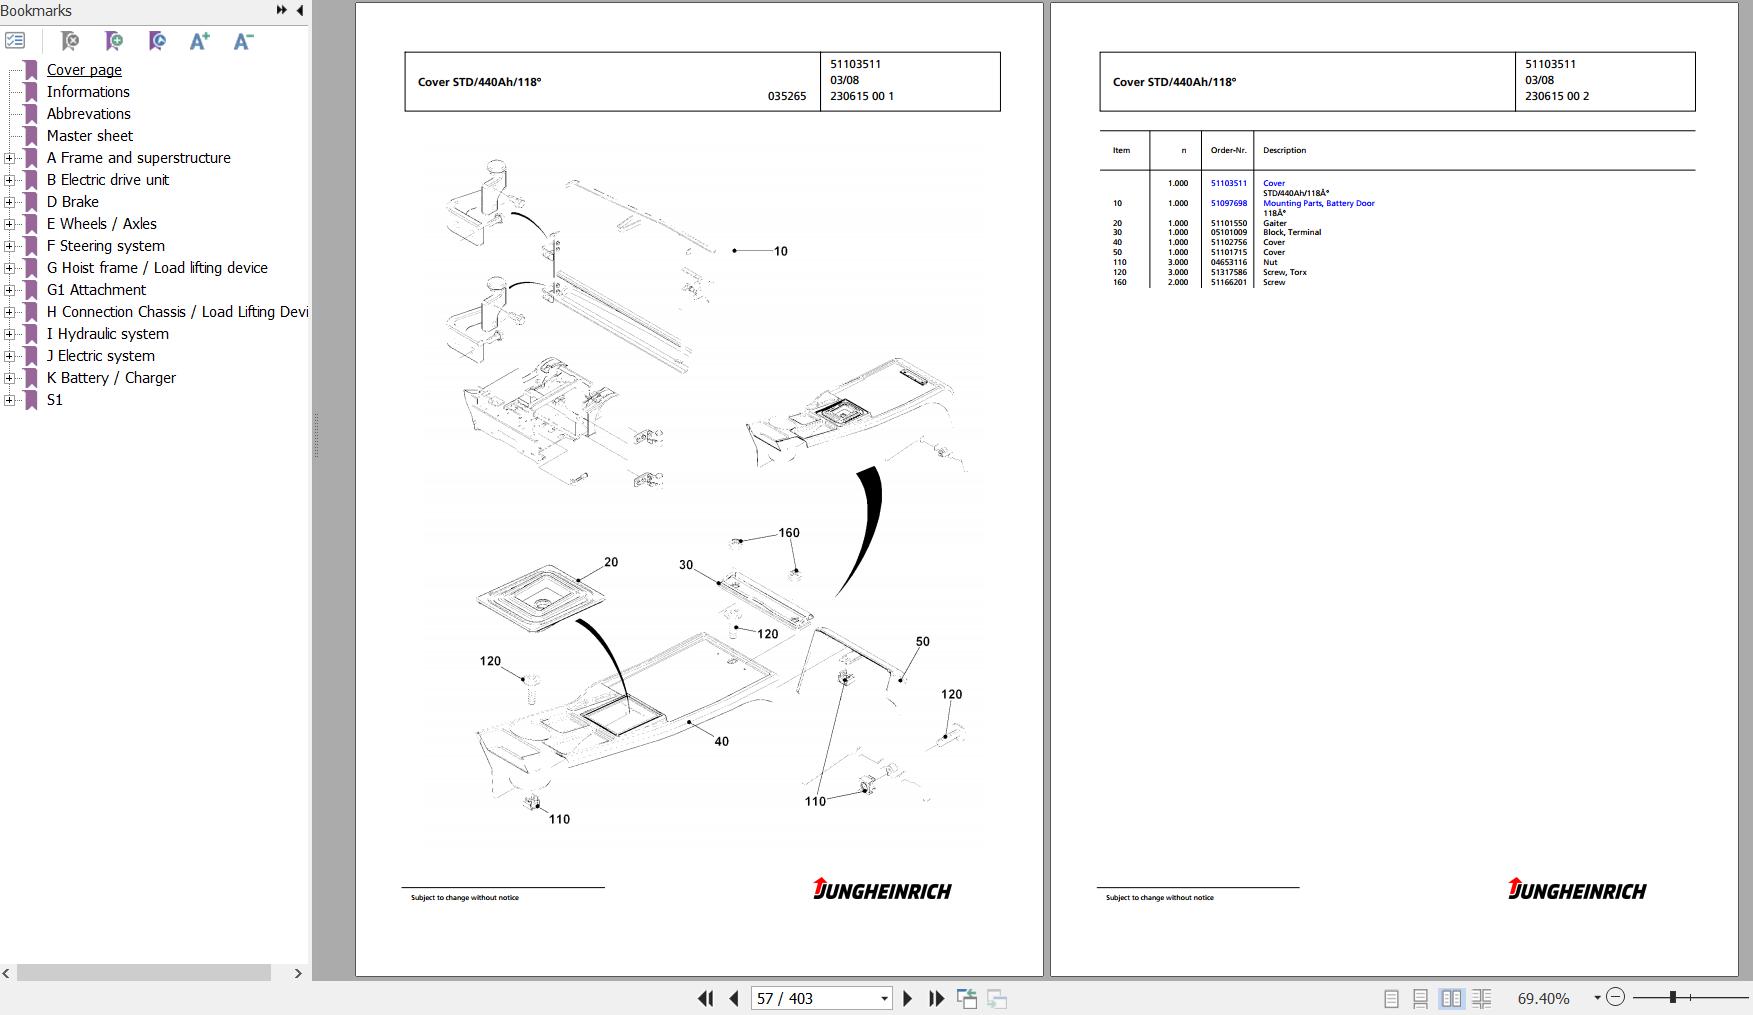Open the zoom level dropdown arrow
The image size is (1753, 1015).
[1597, 998]
